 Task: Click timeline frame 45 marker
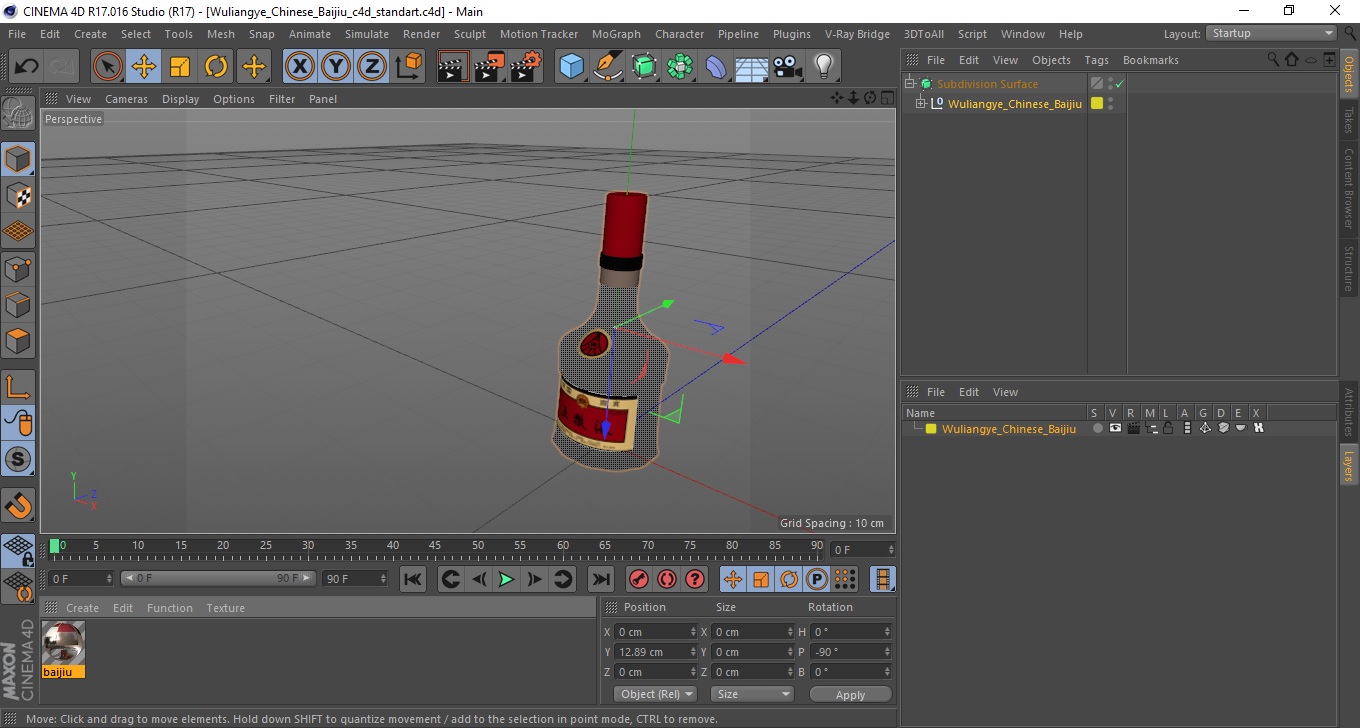(x=435, y=546)
